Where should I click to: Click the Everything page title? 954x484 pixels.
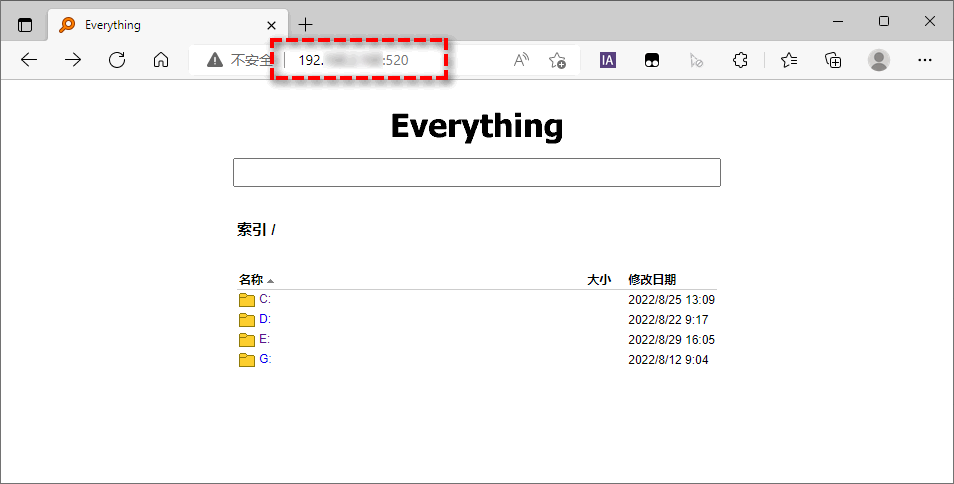click(477, 126)
